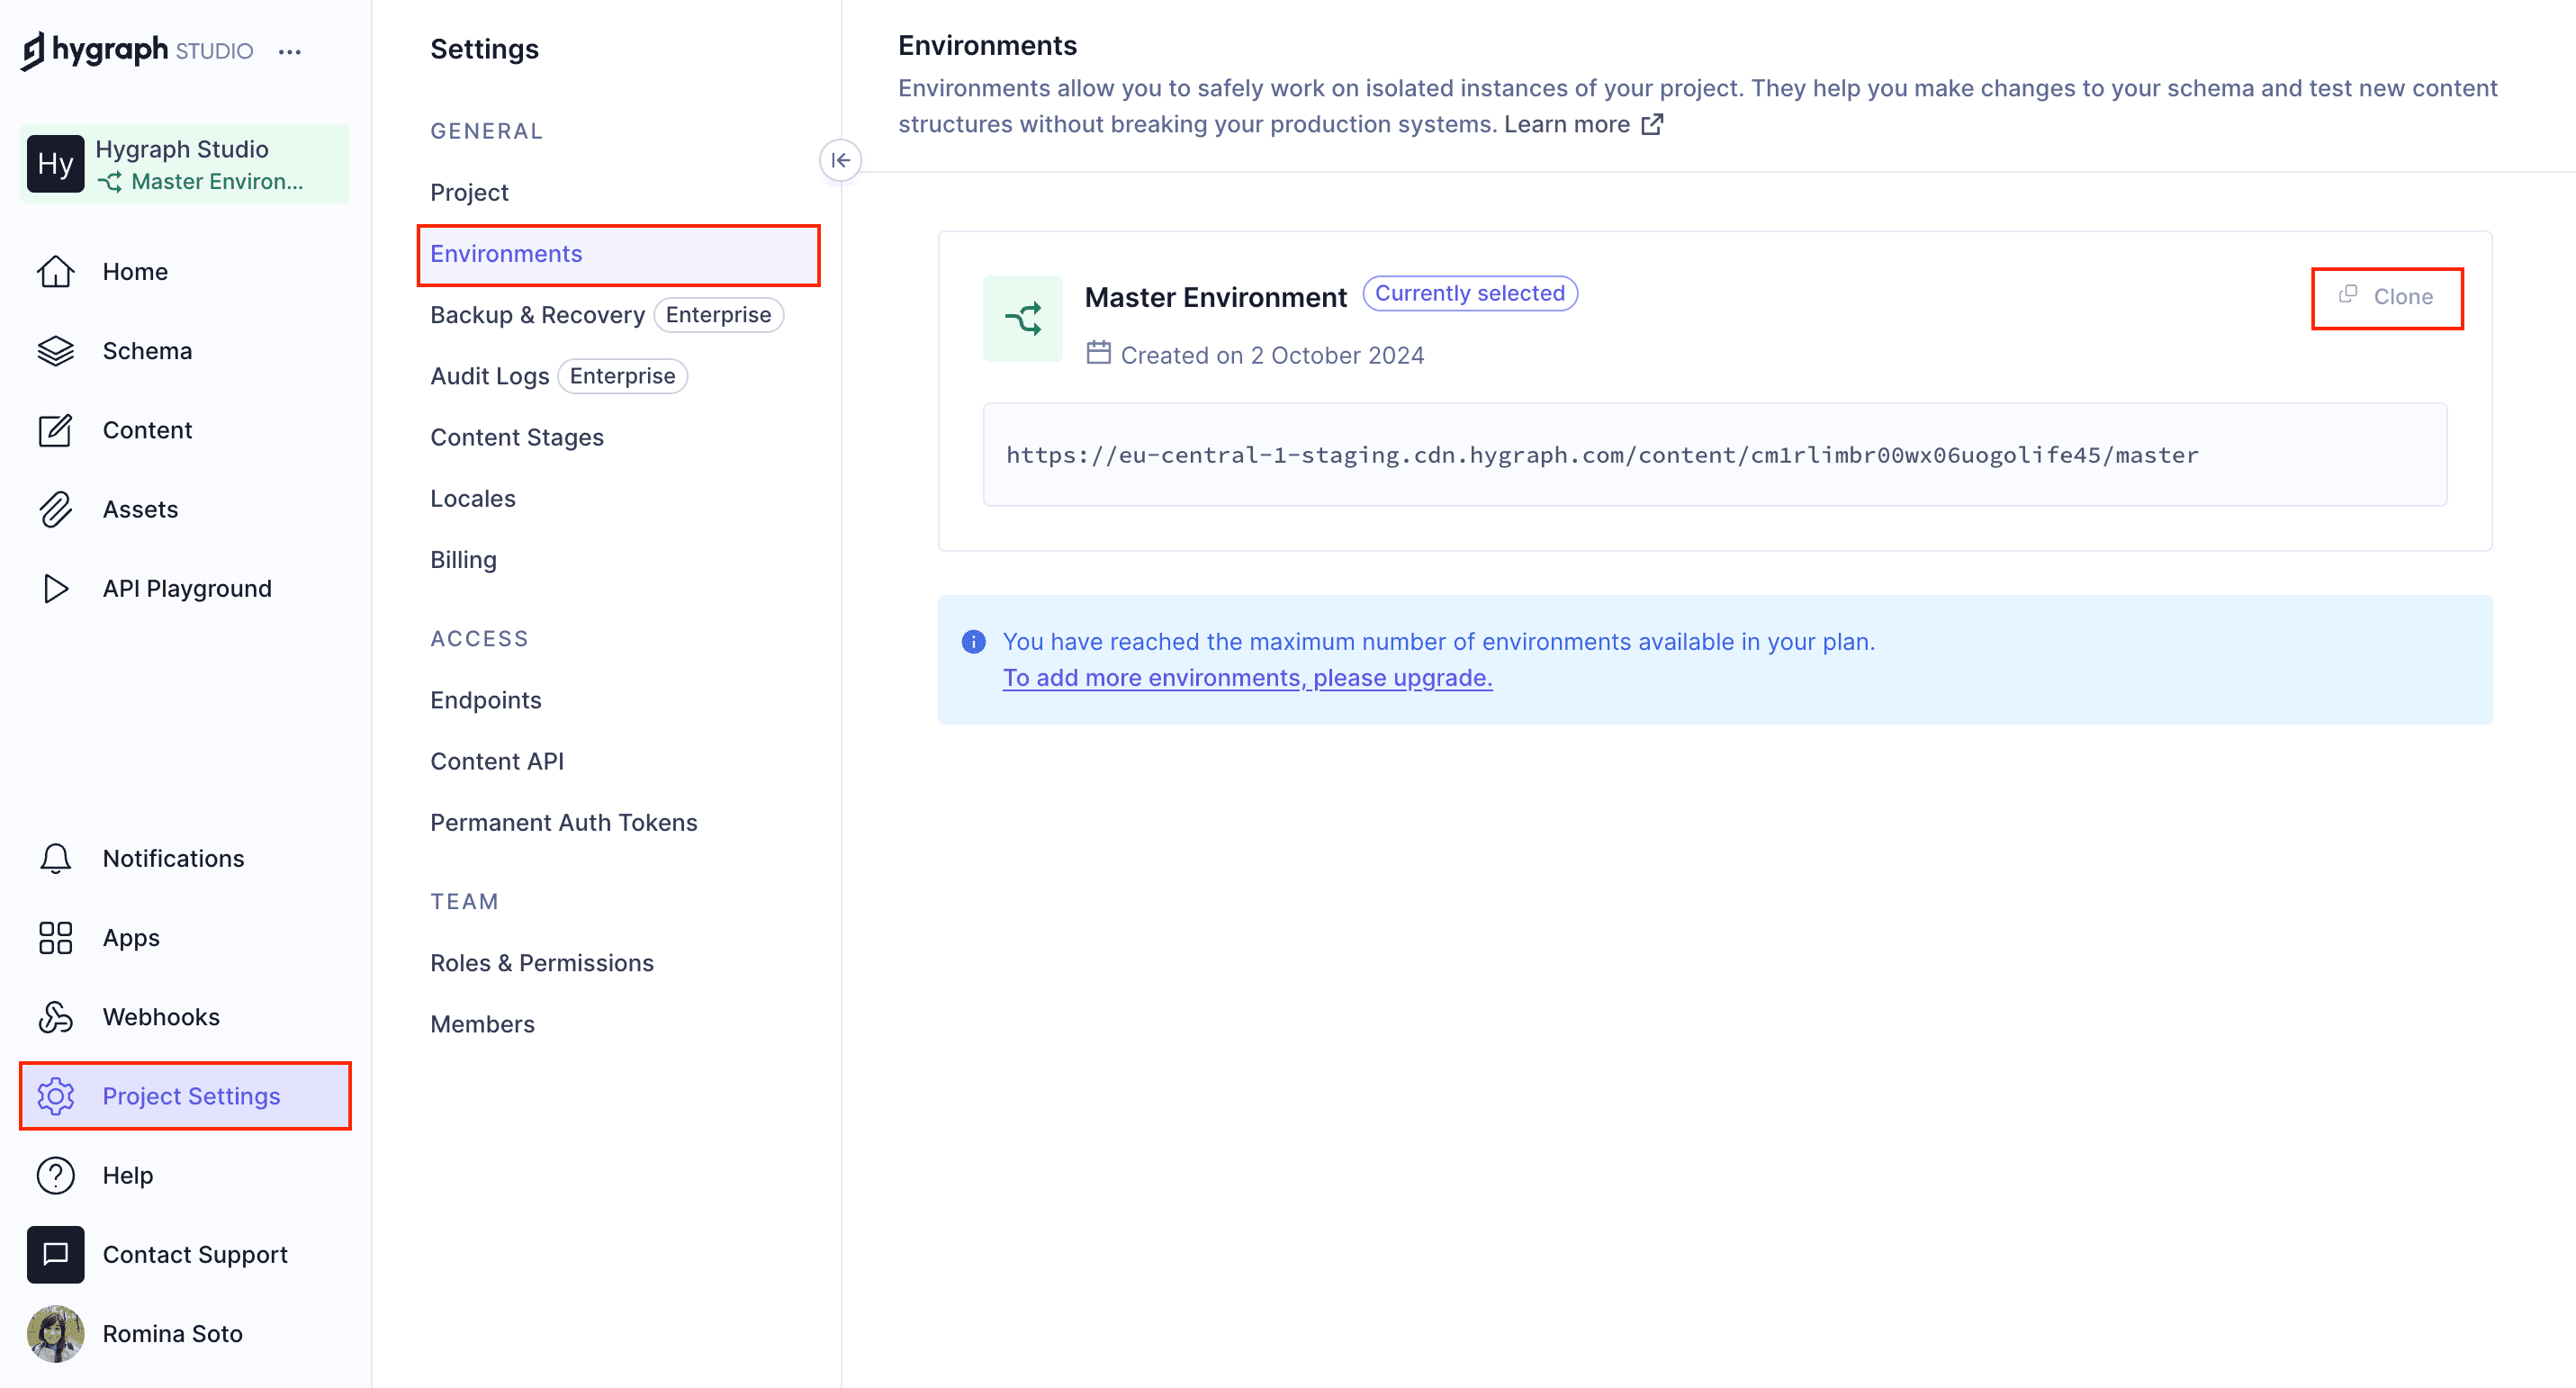Select the Content icon in the sidebar

[x=55, y=430]
